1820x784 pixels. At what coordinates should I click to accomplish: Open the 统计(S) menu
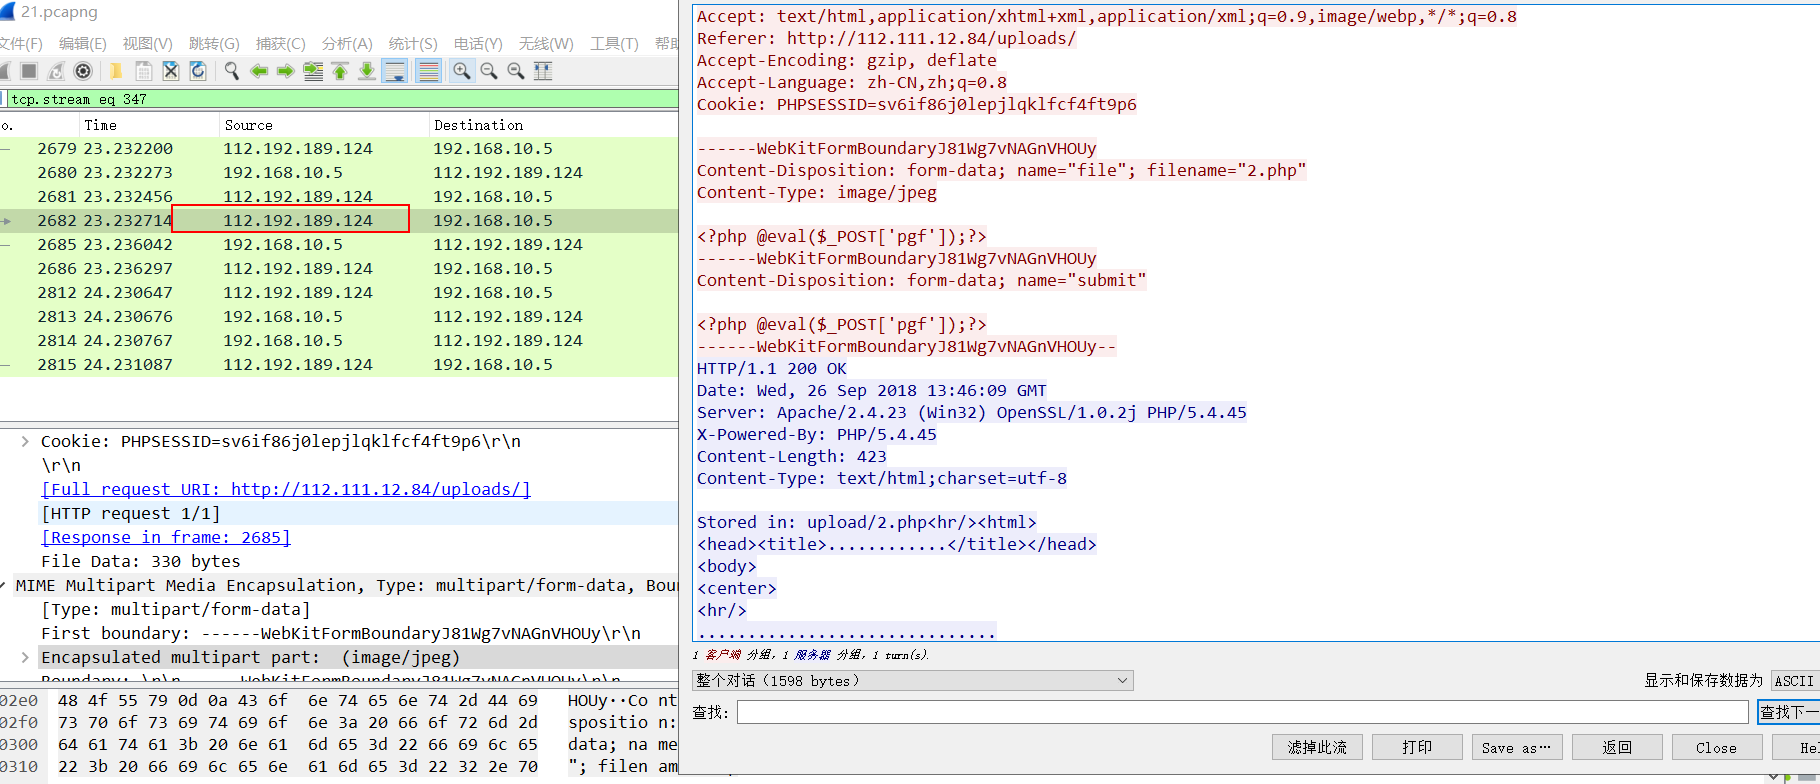pos(413,44)
